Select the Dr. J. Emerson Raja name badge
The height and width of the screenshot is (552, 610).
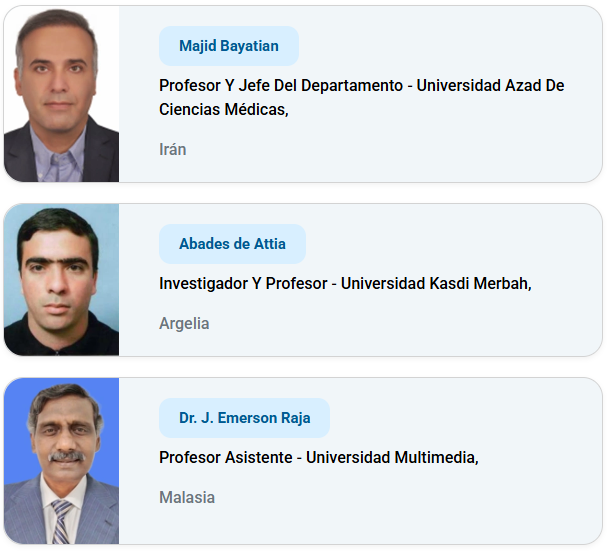244,418
